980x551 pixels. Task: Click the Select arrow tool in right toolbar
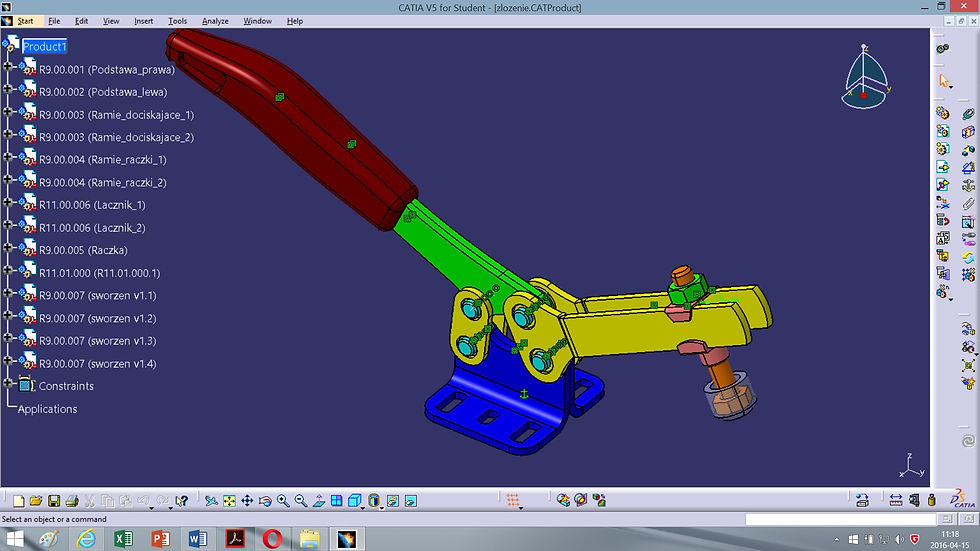(x=943, y=81)
